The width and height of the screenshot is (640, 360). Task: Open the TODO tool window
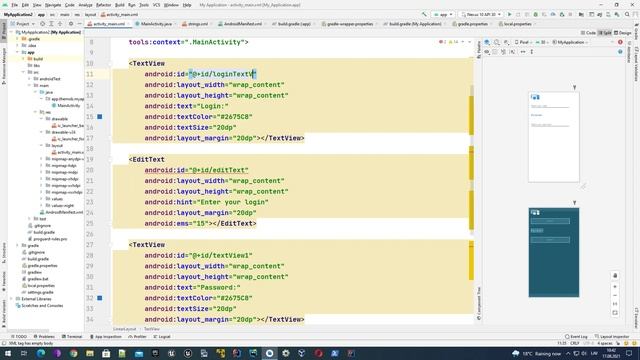[19, 337]
